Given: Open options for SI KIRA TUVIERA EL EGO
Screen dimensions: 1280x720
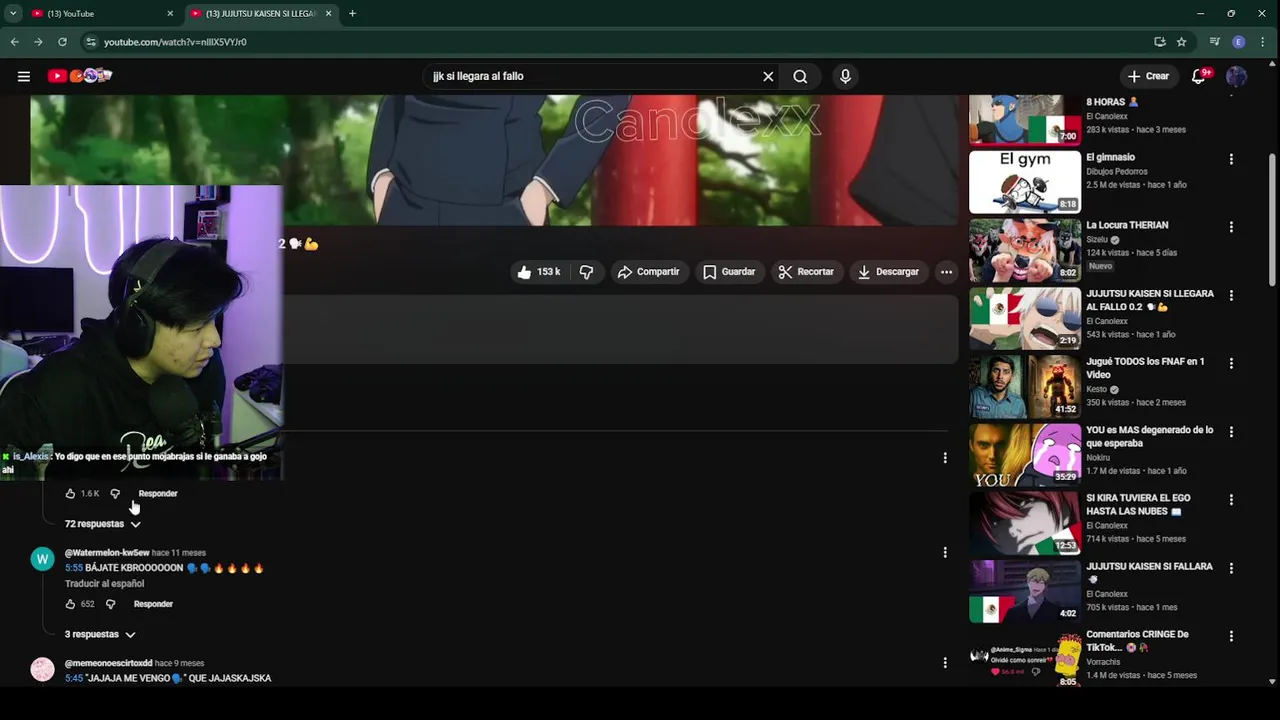Looking at the screenshot, I should click(x=1231, y=499).
